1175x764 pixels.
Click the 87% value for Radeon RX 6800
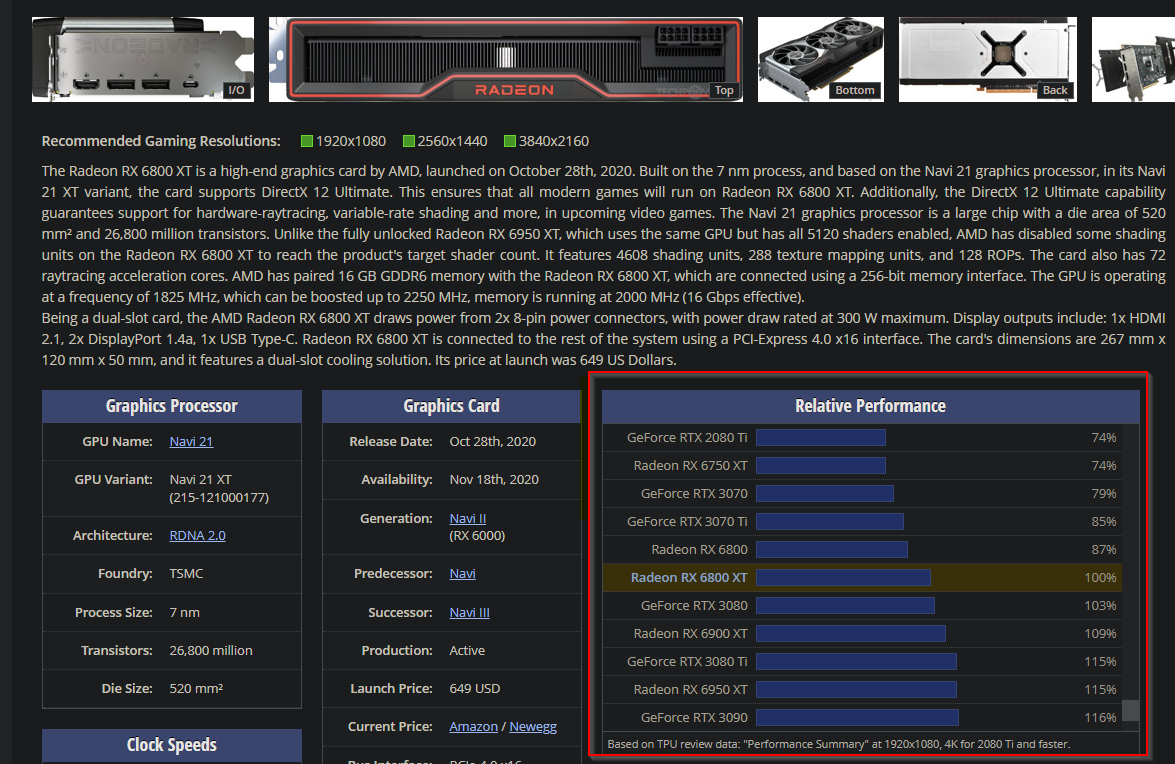pyautogui.click(x=1104, y=550)
